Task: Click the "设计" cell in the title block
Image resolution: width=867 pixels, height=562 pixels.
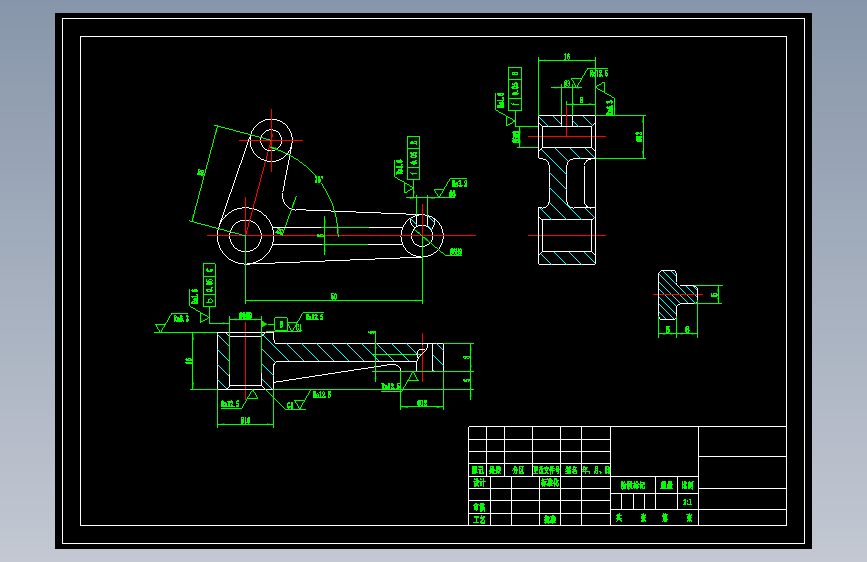Action: coord(479,482)
